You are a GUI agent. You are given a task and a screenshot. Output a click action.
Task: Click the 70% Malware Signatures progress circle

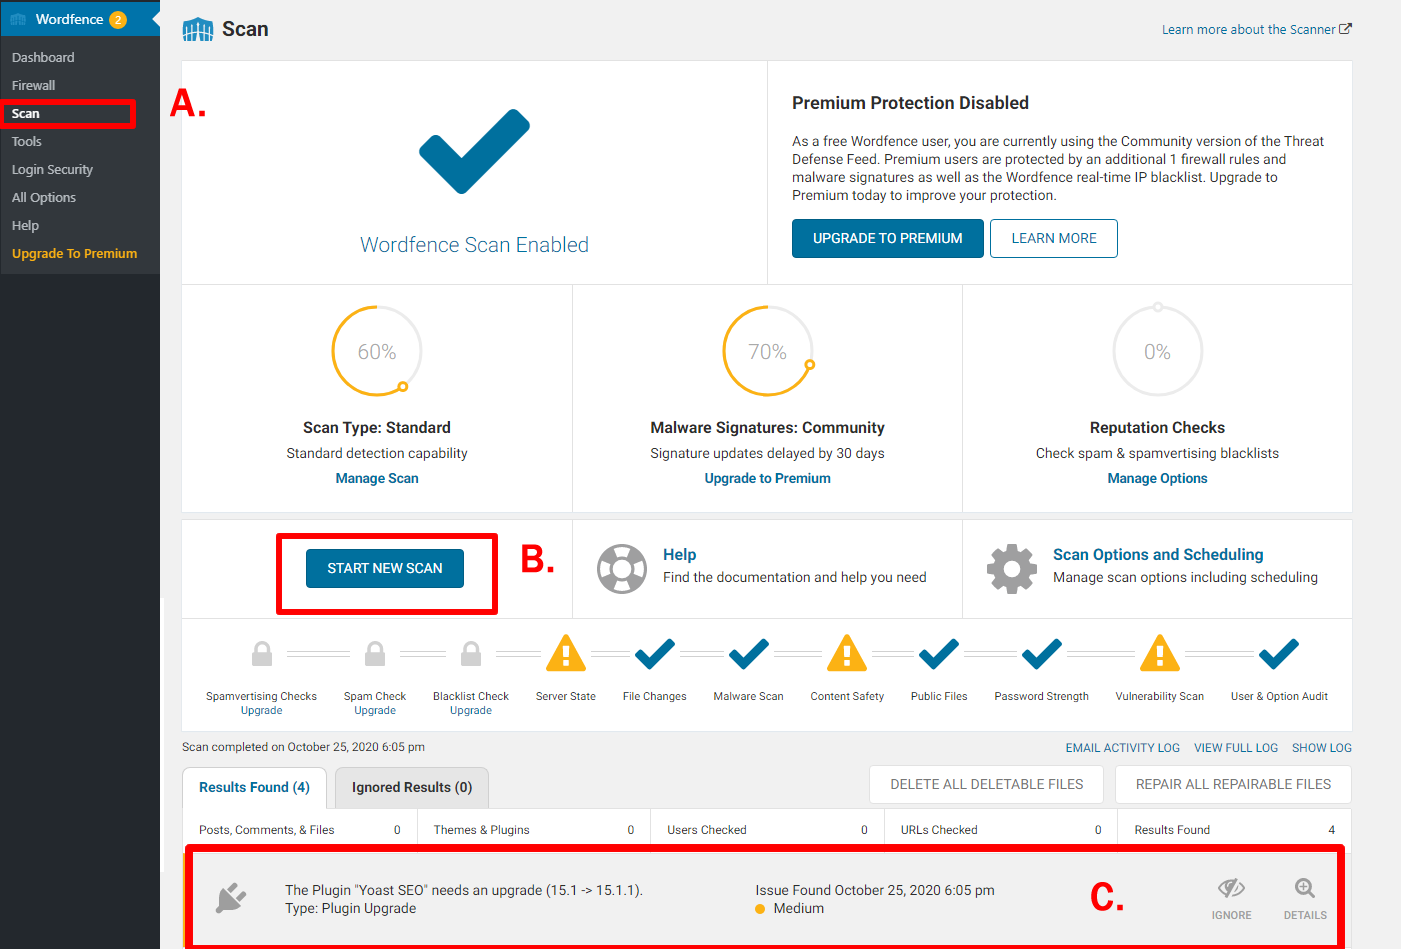point(768,351)
